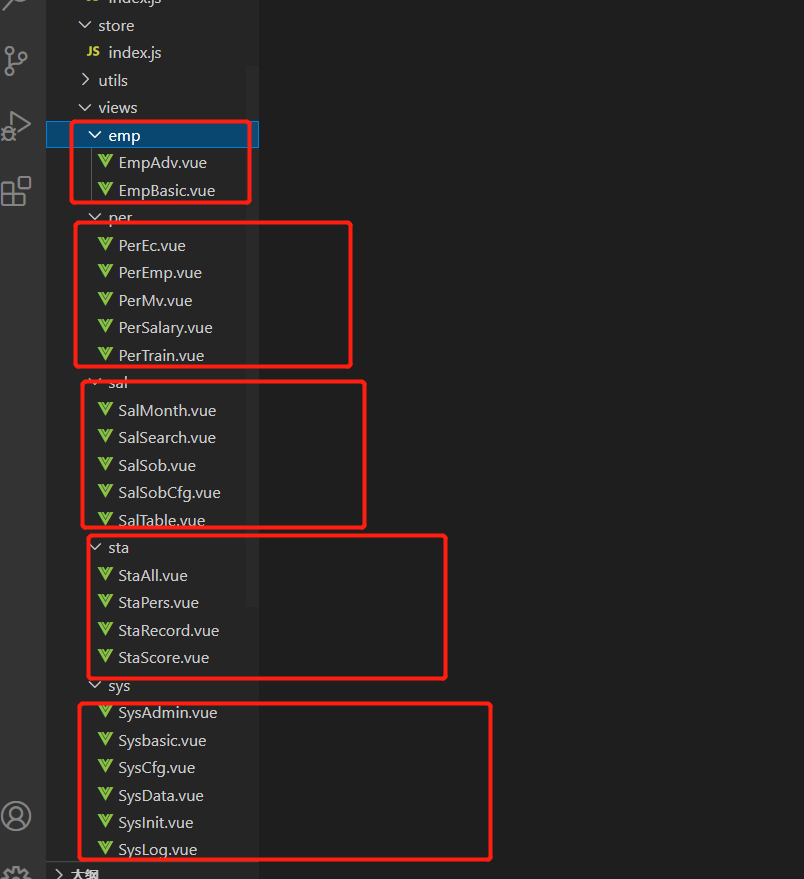Collapse the sta folder chevron

click(95, 547)
